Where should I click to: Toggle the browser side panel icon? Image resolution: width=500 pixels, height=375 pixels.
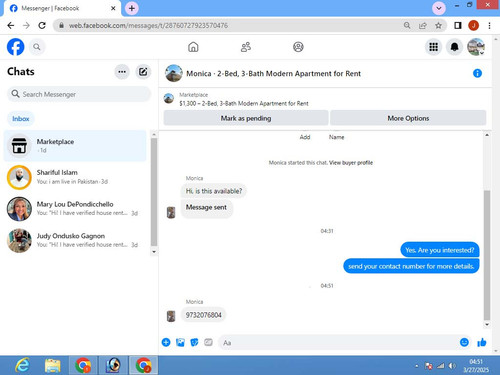pos(458,25)
